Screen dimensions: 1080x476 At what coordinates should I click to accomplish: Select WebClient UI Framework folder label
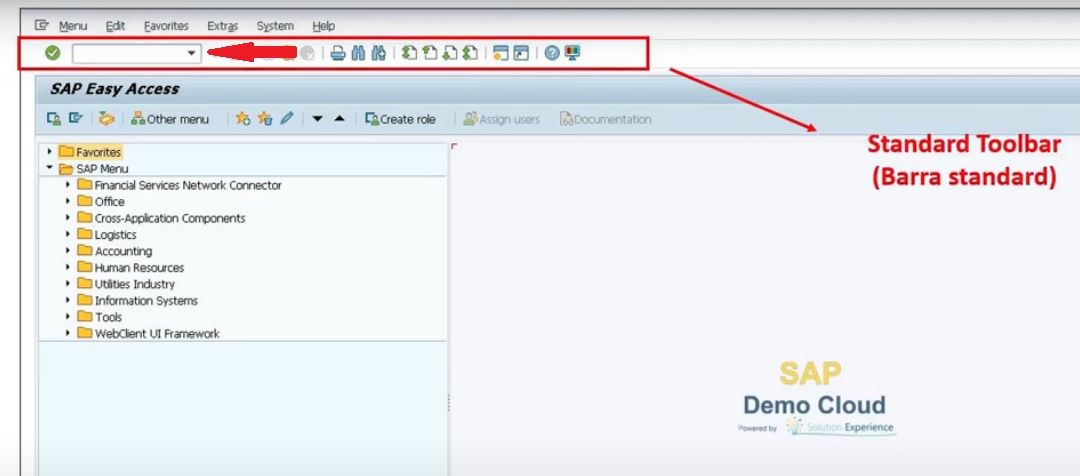point(157,333)
